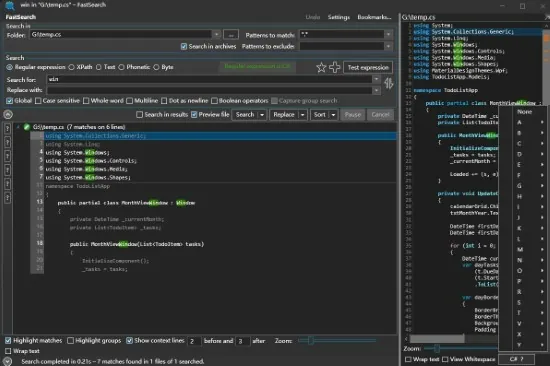
Task: Enable Multiline option
Action: tap(129, 101)
